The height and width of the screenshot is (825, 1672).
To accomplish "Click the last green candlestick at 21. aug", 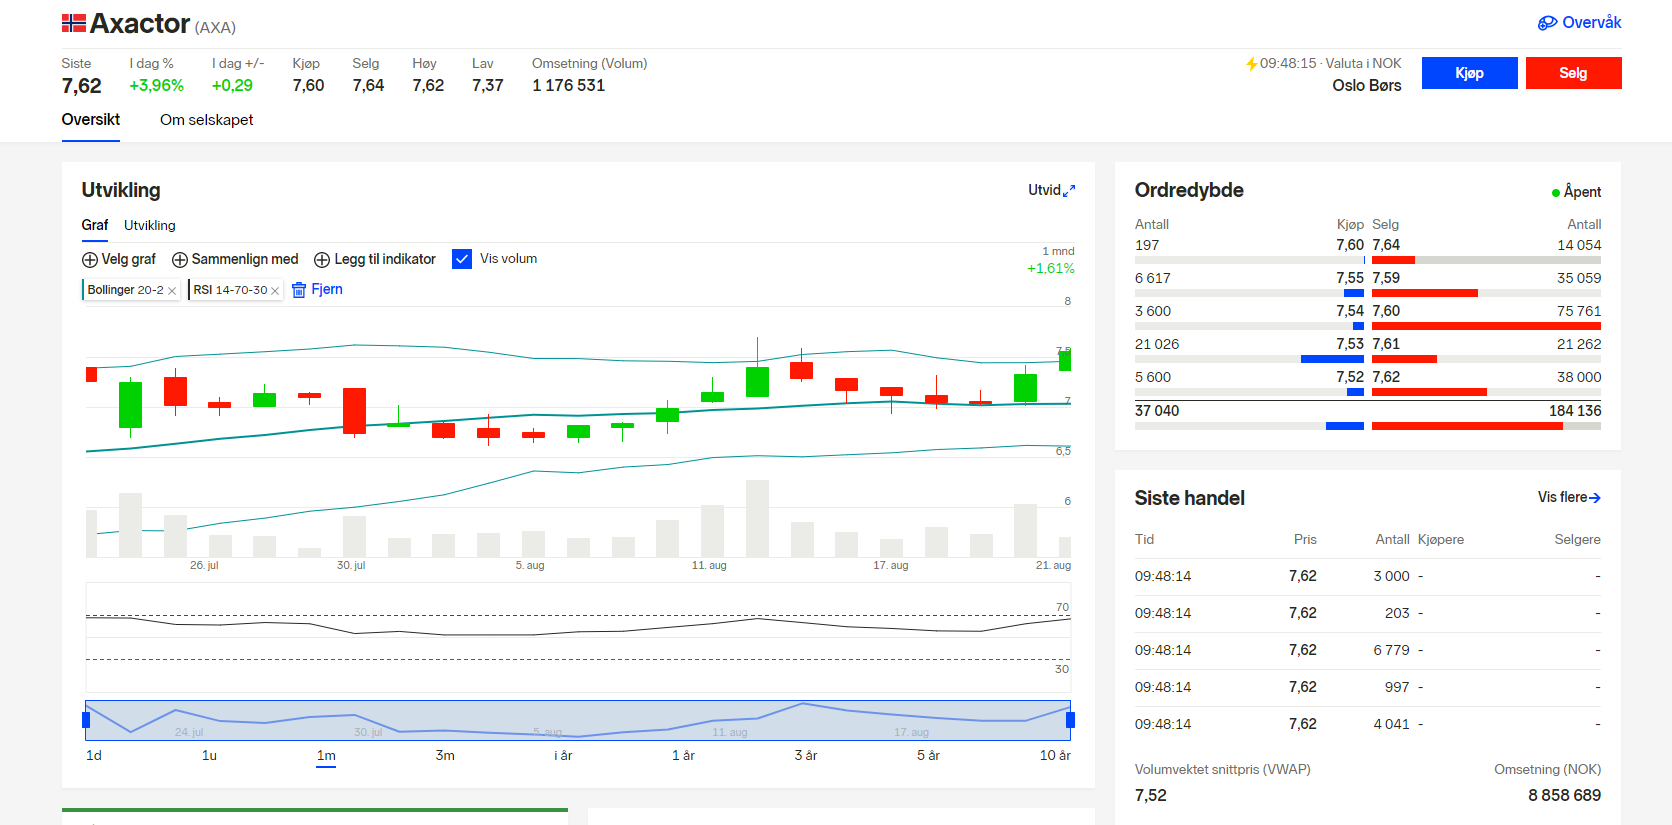I will [1065, 360].
